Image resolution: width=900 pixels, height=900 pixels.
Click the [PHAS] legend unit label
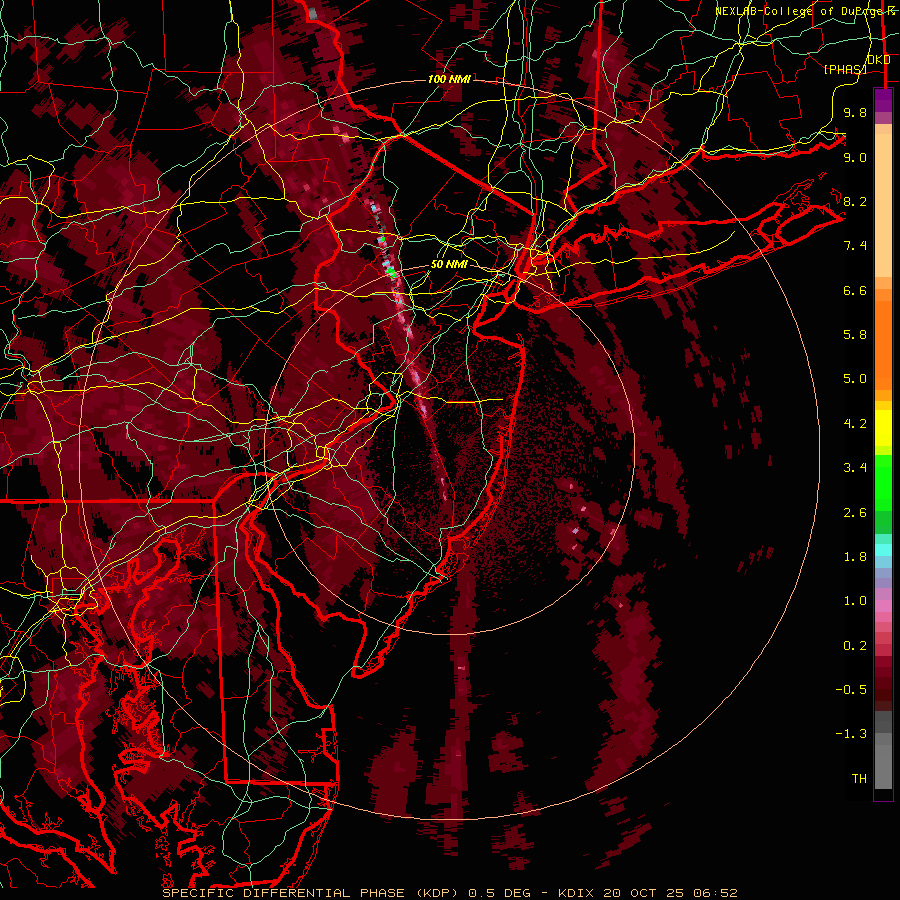coord(845,69)
